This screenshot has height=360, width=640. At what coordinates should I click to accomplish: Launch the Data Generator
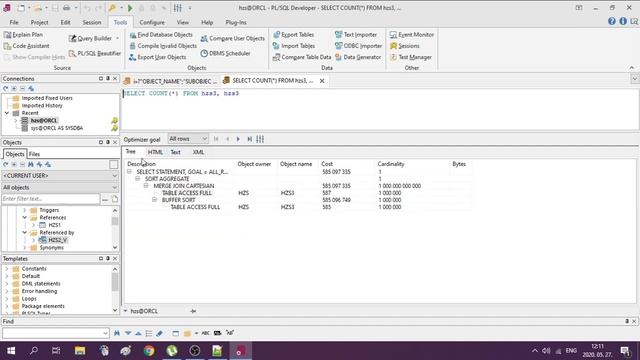pyautogui.click(x=358, y=57)
